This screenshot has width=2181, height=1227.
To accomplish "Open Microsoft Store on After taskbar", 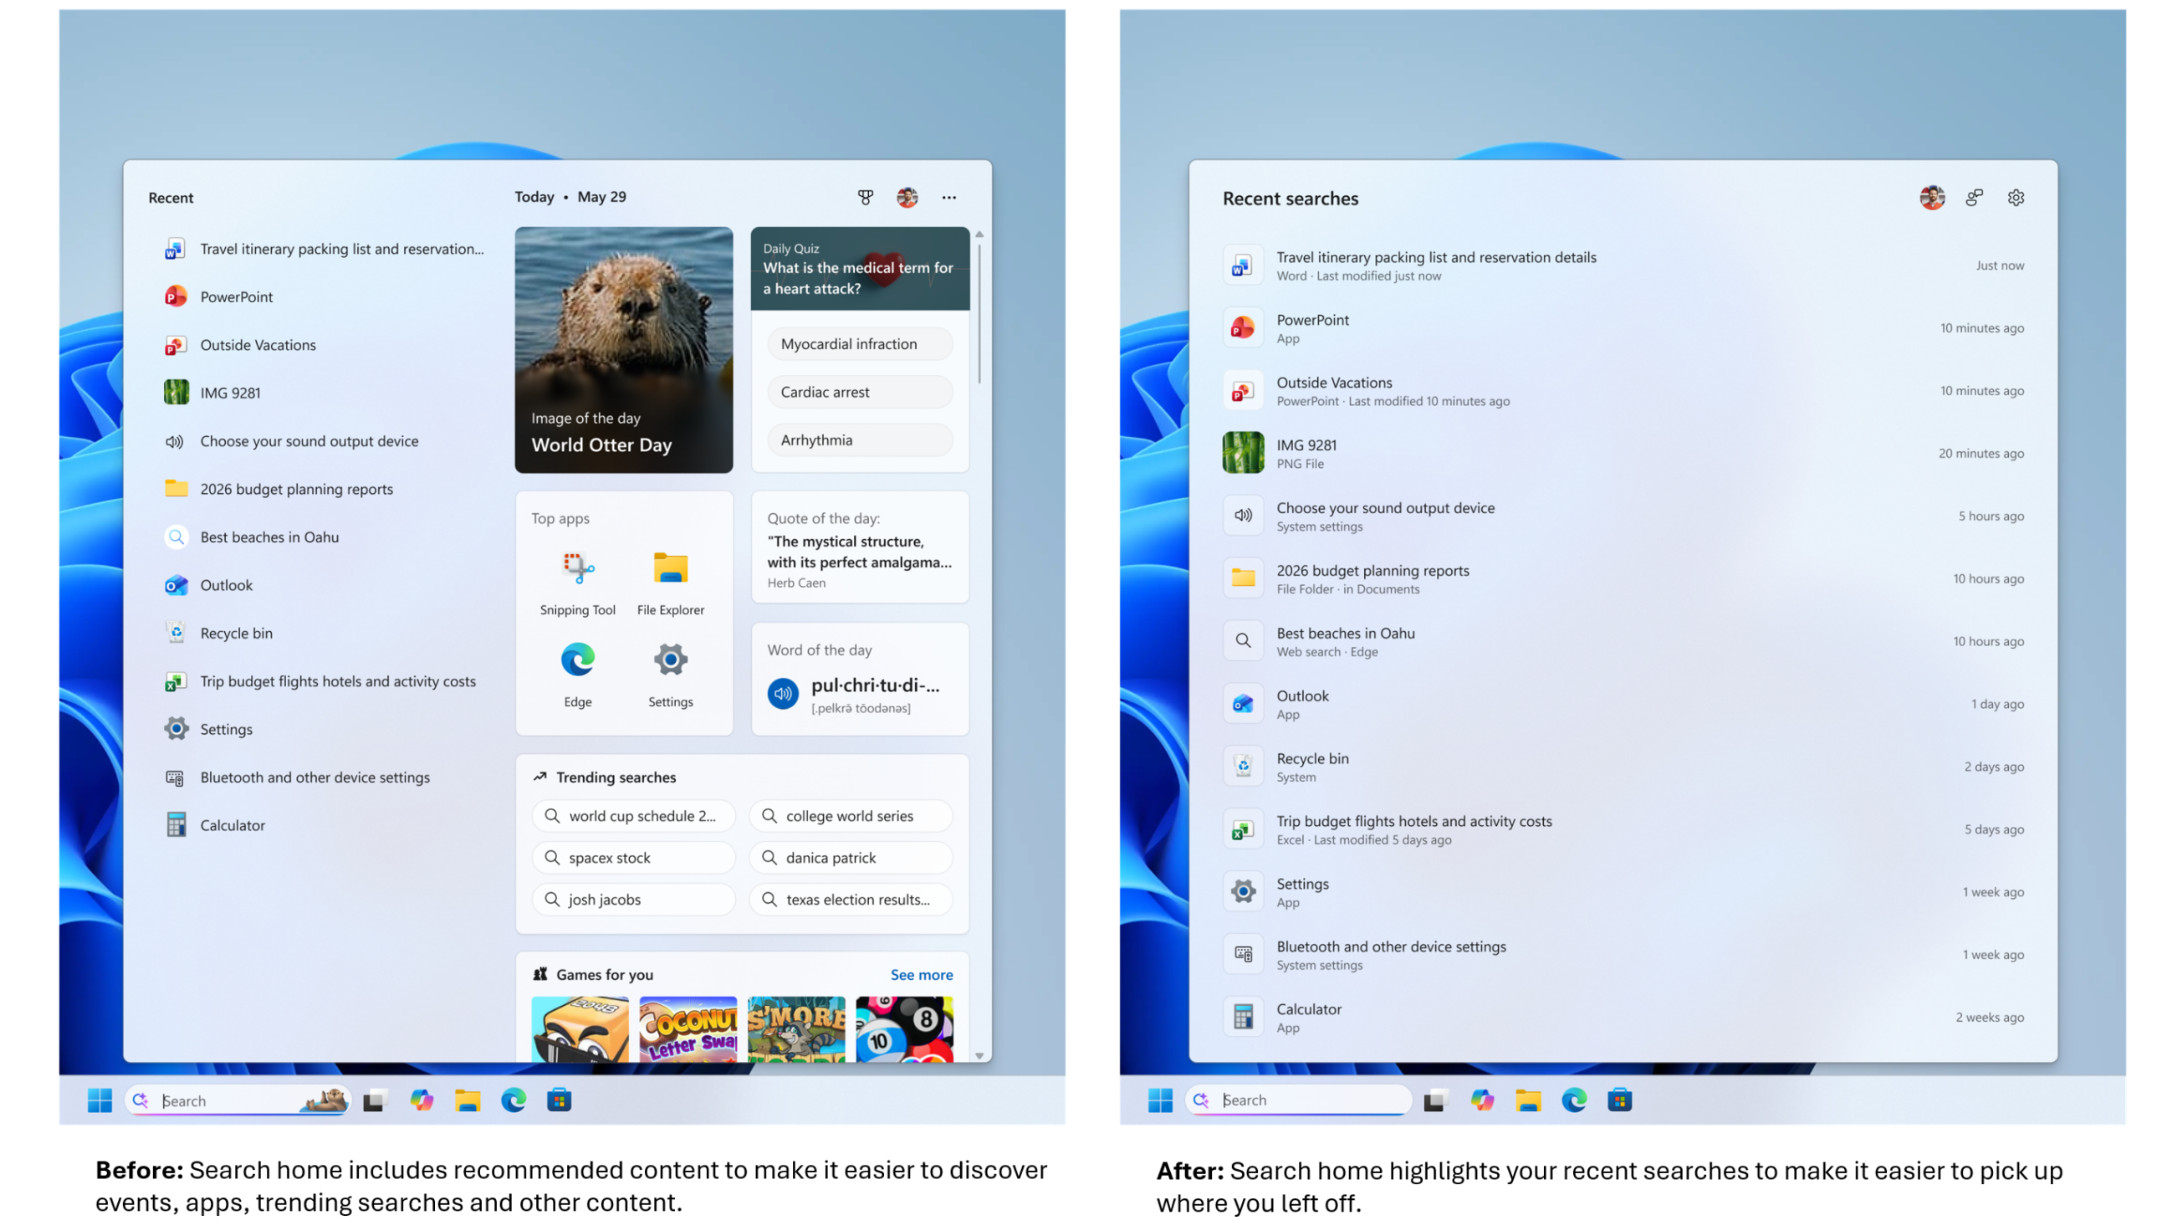I will tap(1620, 1100).
